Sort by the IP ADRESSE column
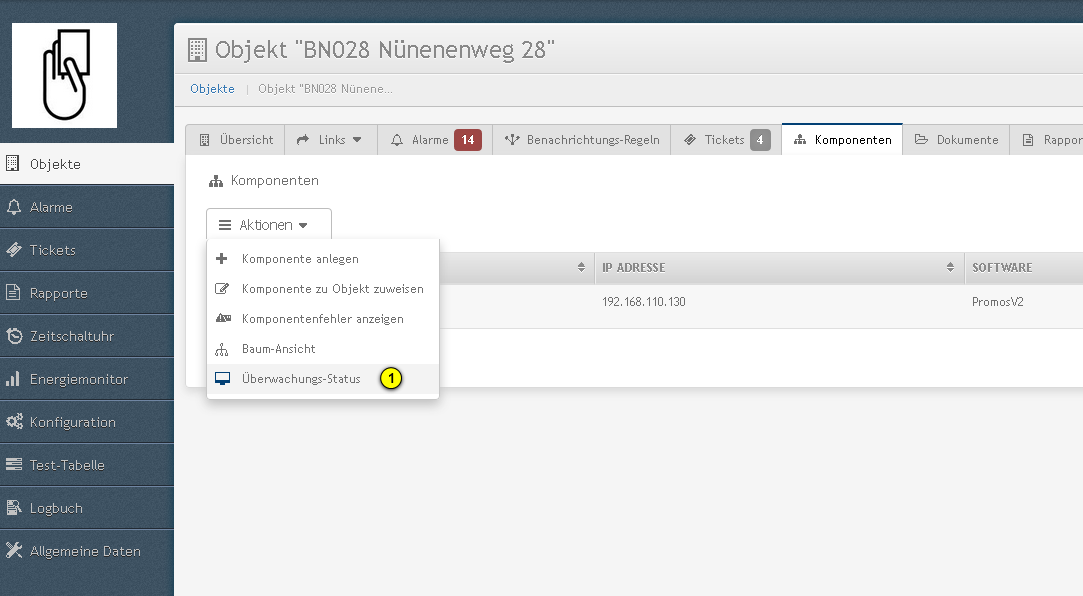Screen dimensions: 1083x596 779,267
